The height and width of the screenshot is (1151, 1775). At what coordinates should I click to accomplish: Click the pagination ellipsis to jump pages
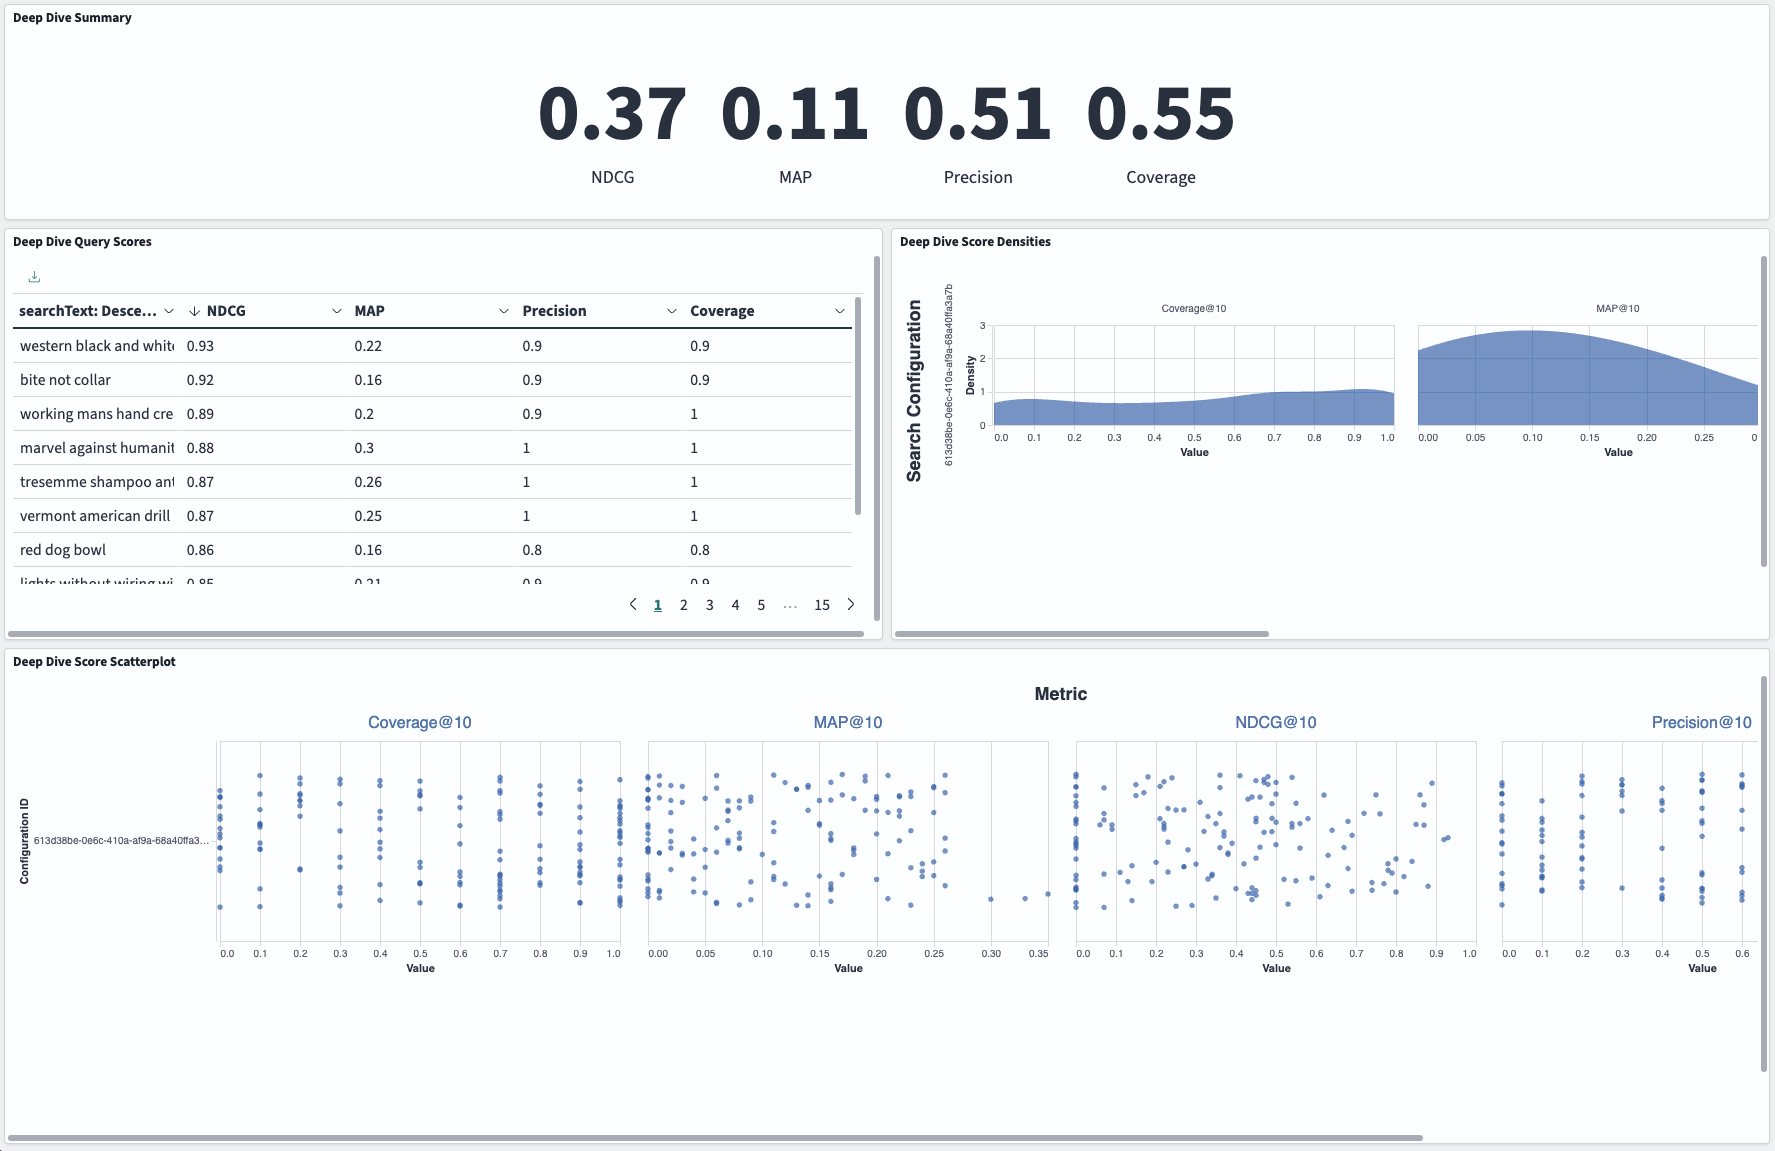point(790,604)
